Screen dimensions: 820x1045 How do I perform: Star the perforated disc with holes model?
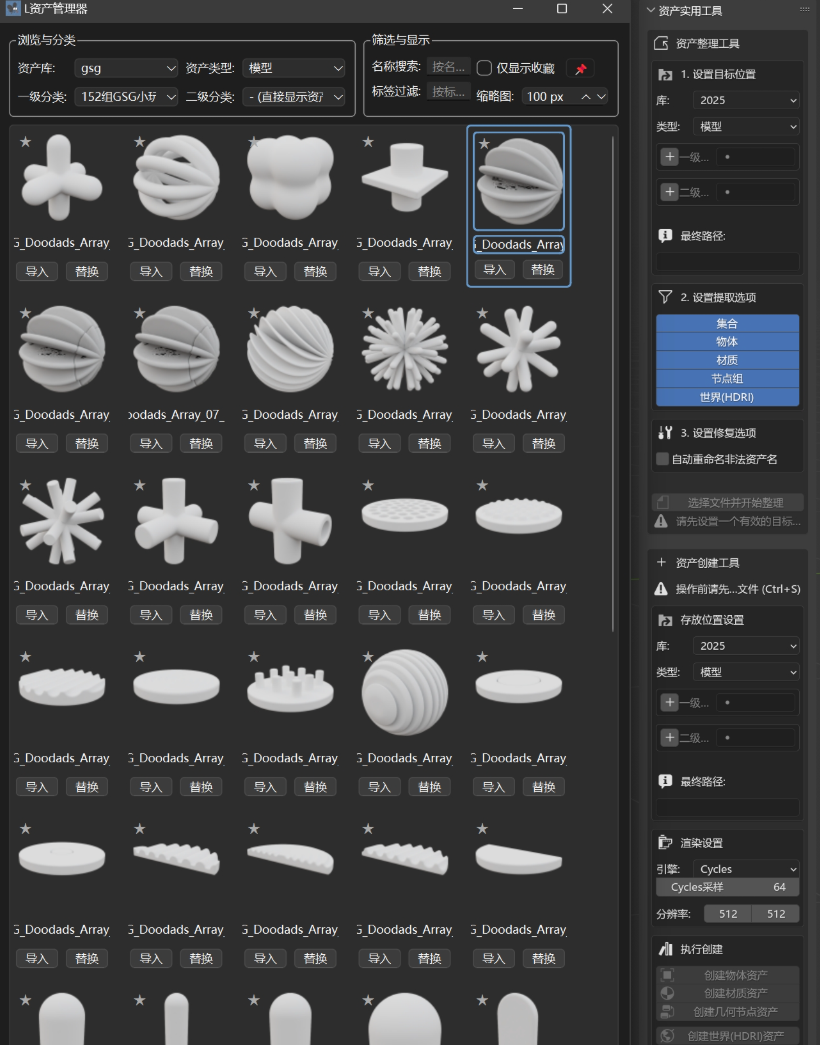(x=368, y=485)
